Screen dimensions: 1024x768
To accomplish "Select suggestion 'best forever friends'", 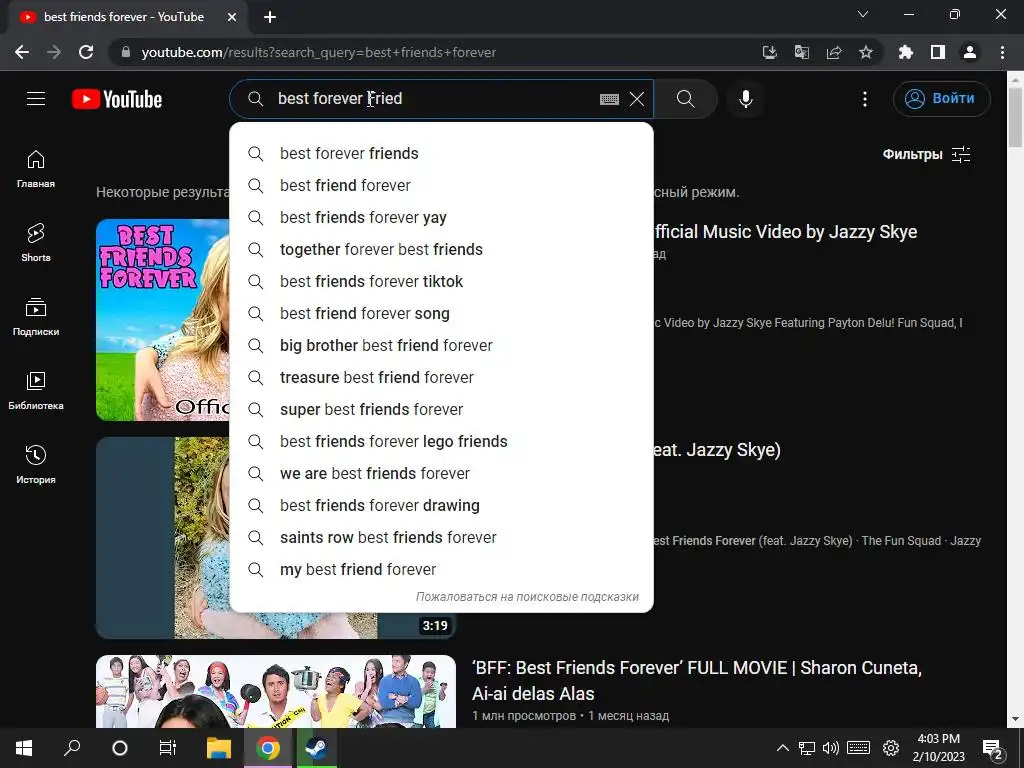I will point(441,153).
